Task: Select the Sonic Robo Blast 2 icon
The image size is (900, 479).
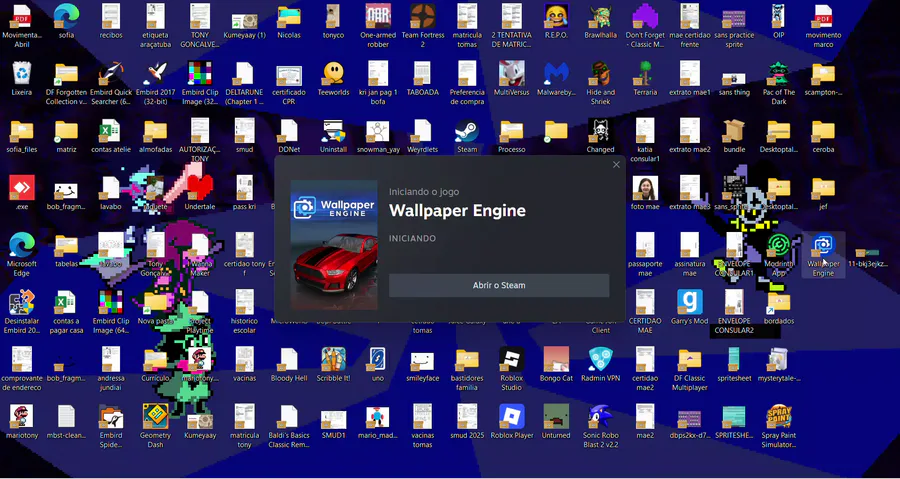Action: point(600,427)
